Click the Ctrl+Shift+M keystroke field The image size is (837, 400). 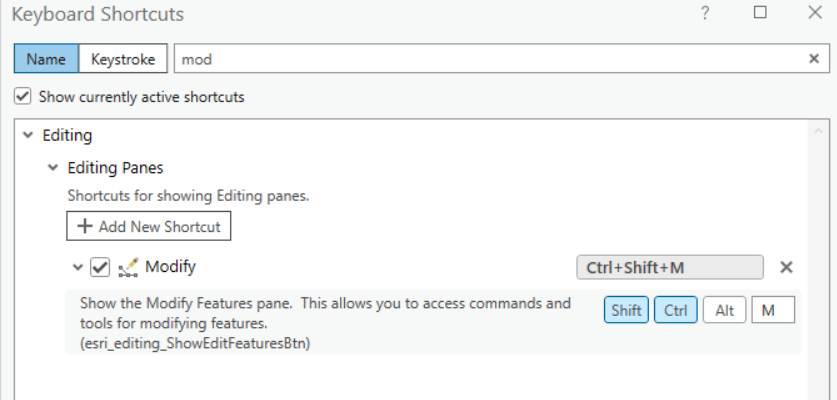coord(670,267)
